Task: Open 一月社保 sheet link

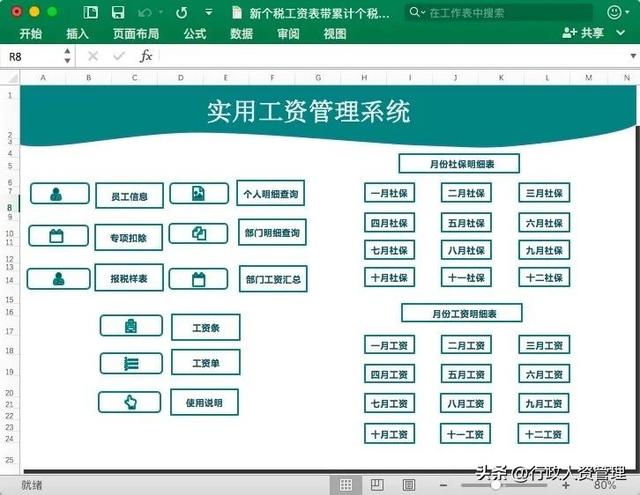Action: click(x=389, y=193)
